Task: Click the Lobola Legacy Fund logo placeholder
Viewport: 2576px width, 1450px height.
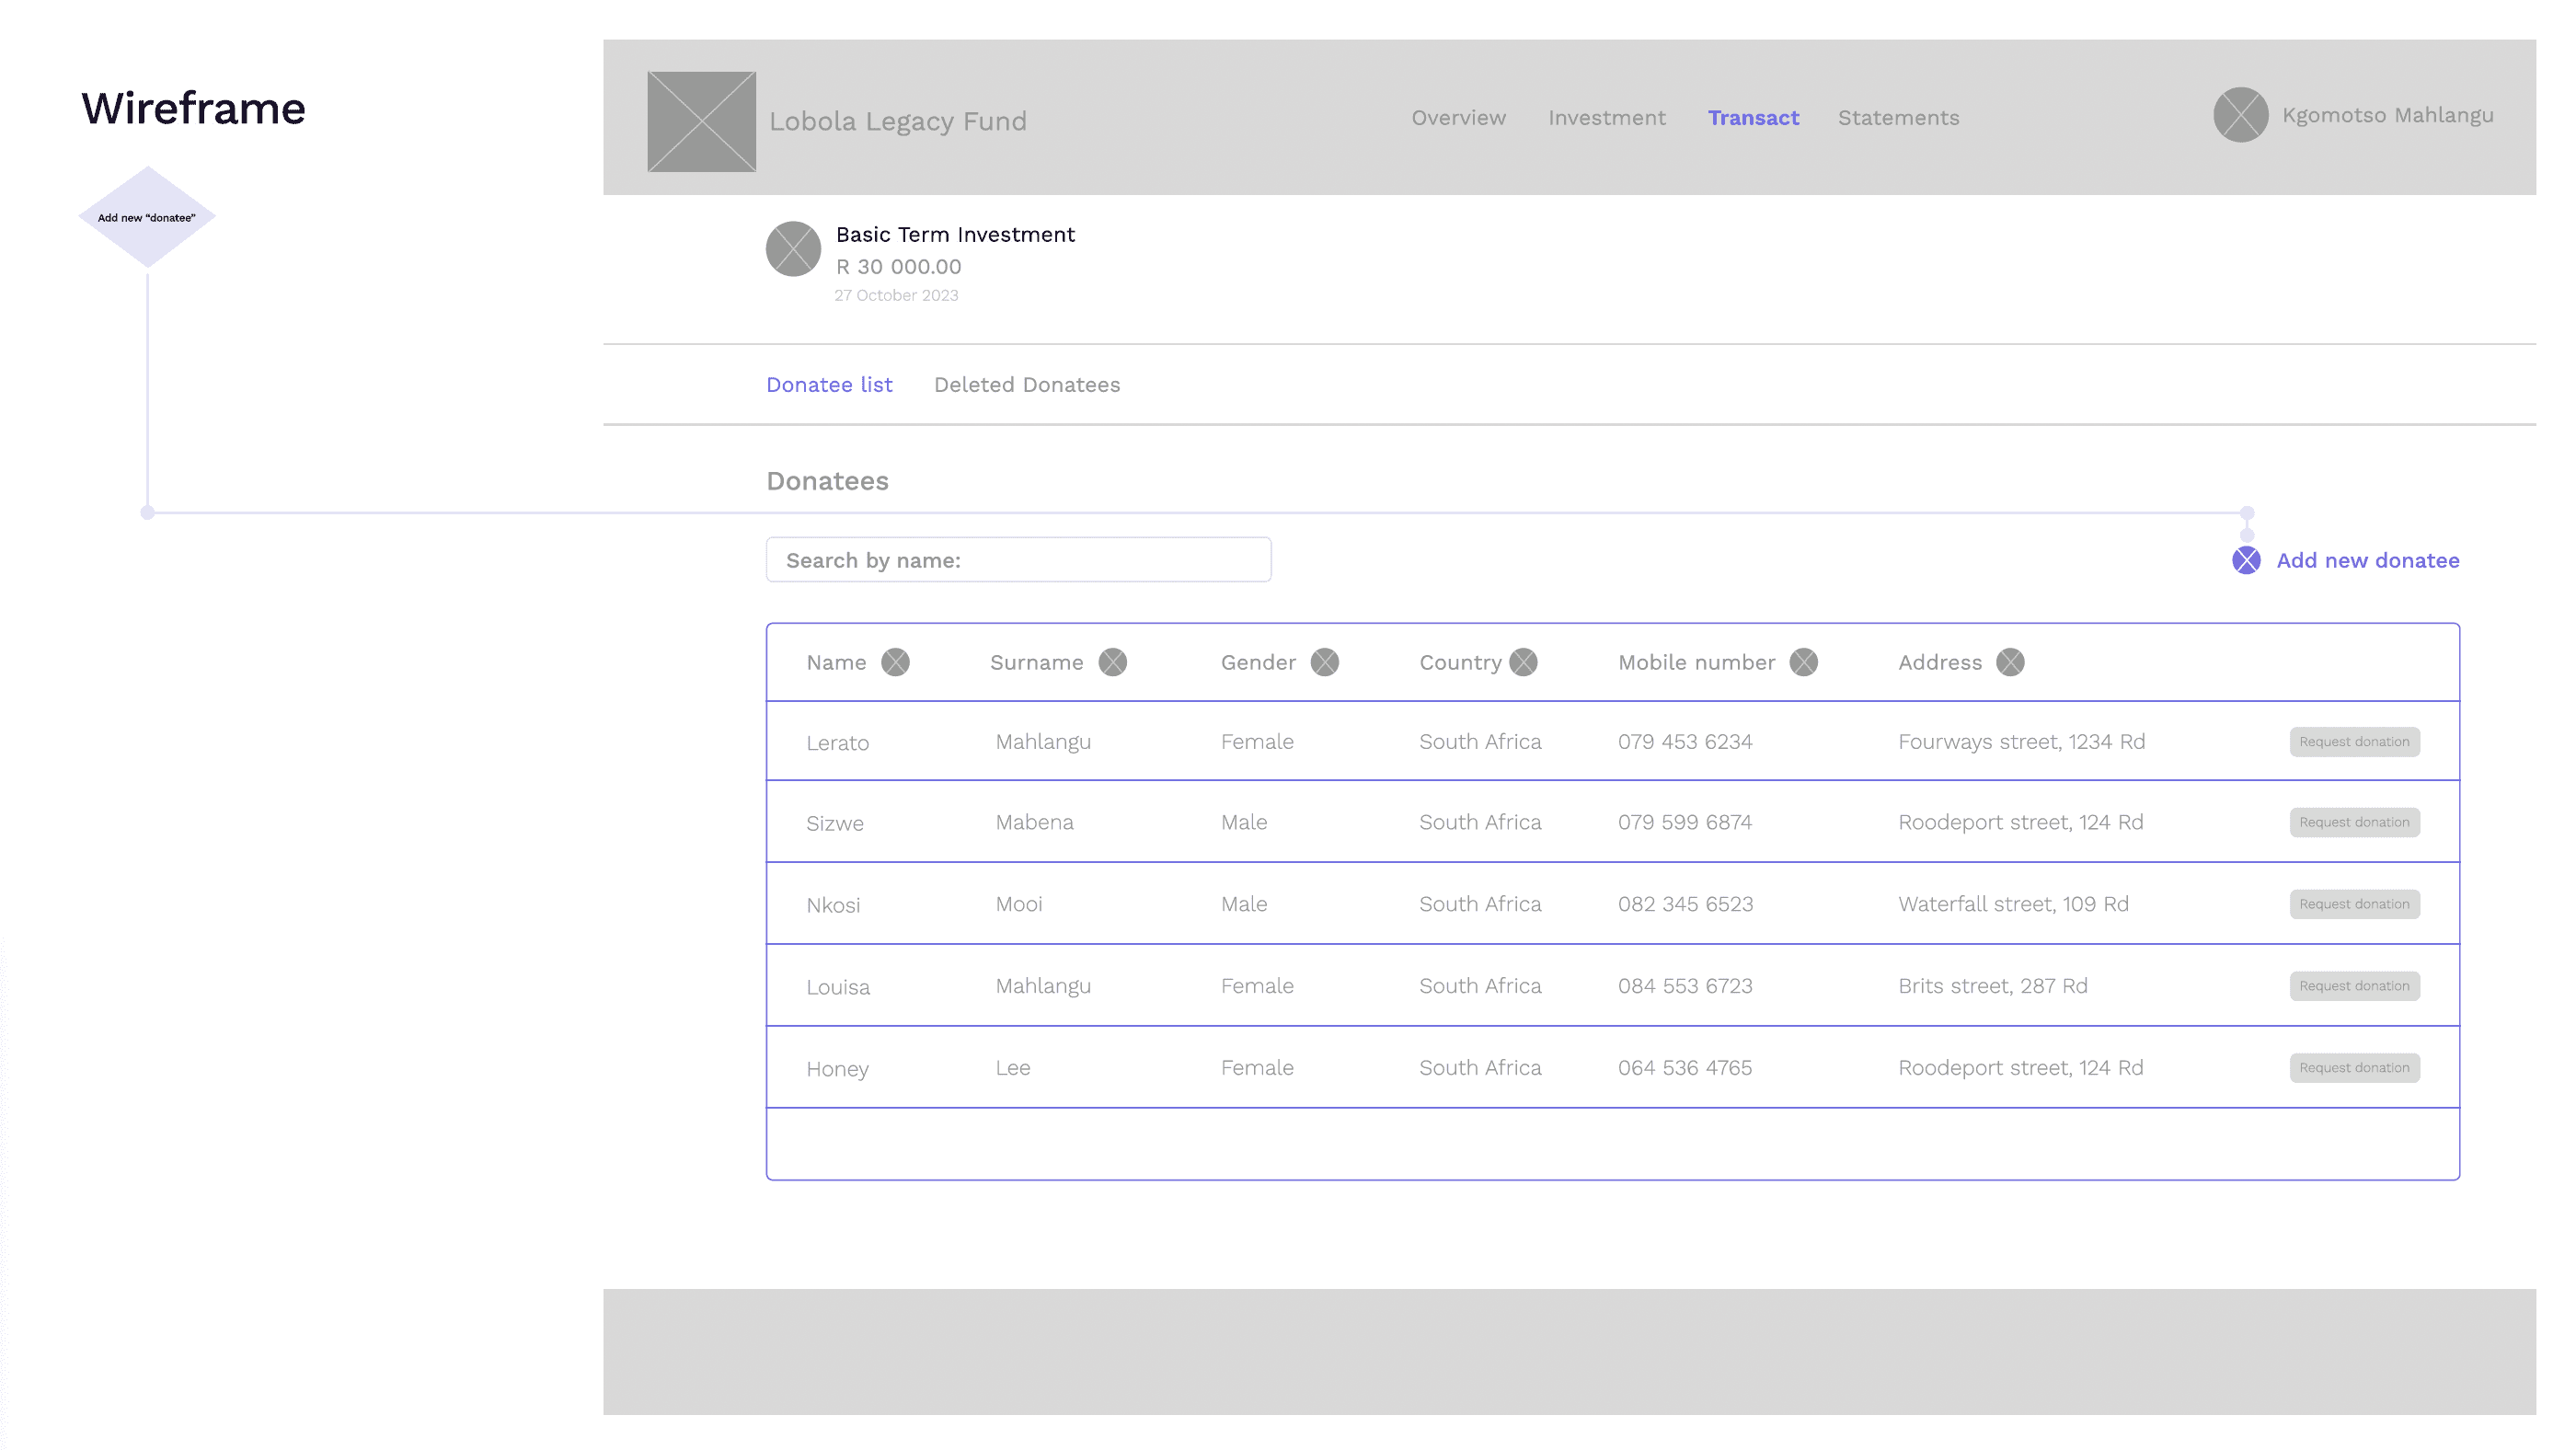Action: pyautogui.click(x=701, y=121)
